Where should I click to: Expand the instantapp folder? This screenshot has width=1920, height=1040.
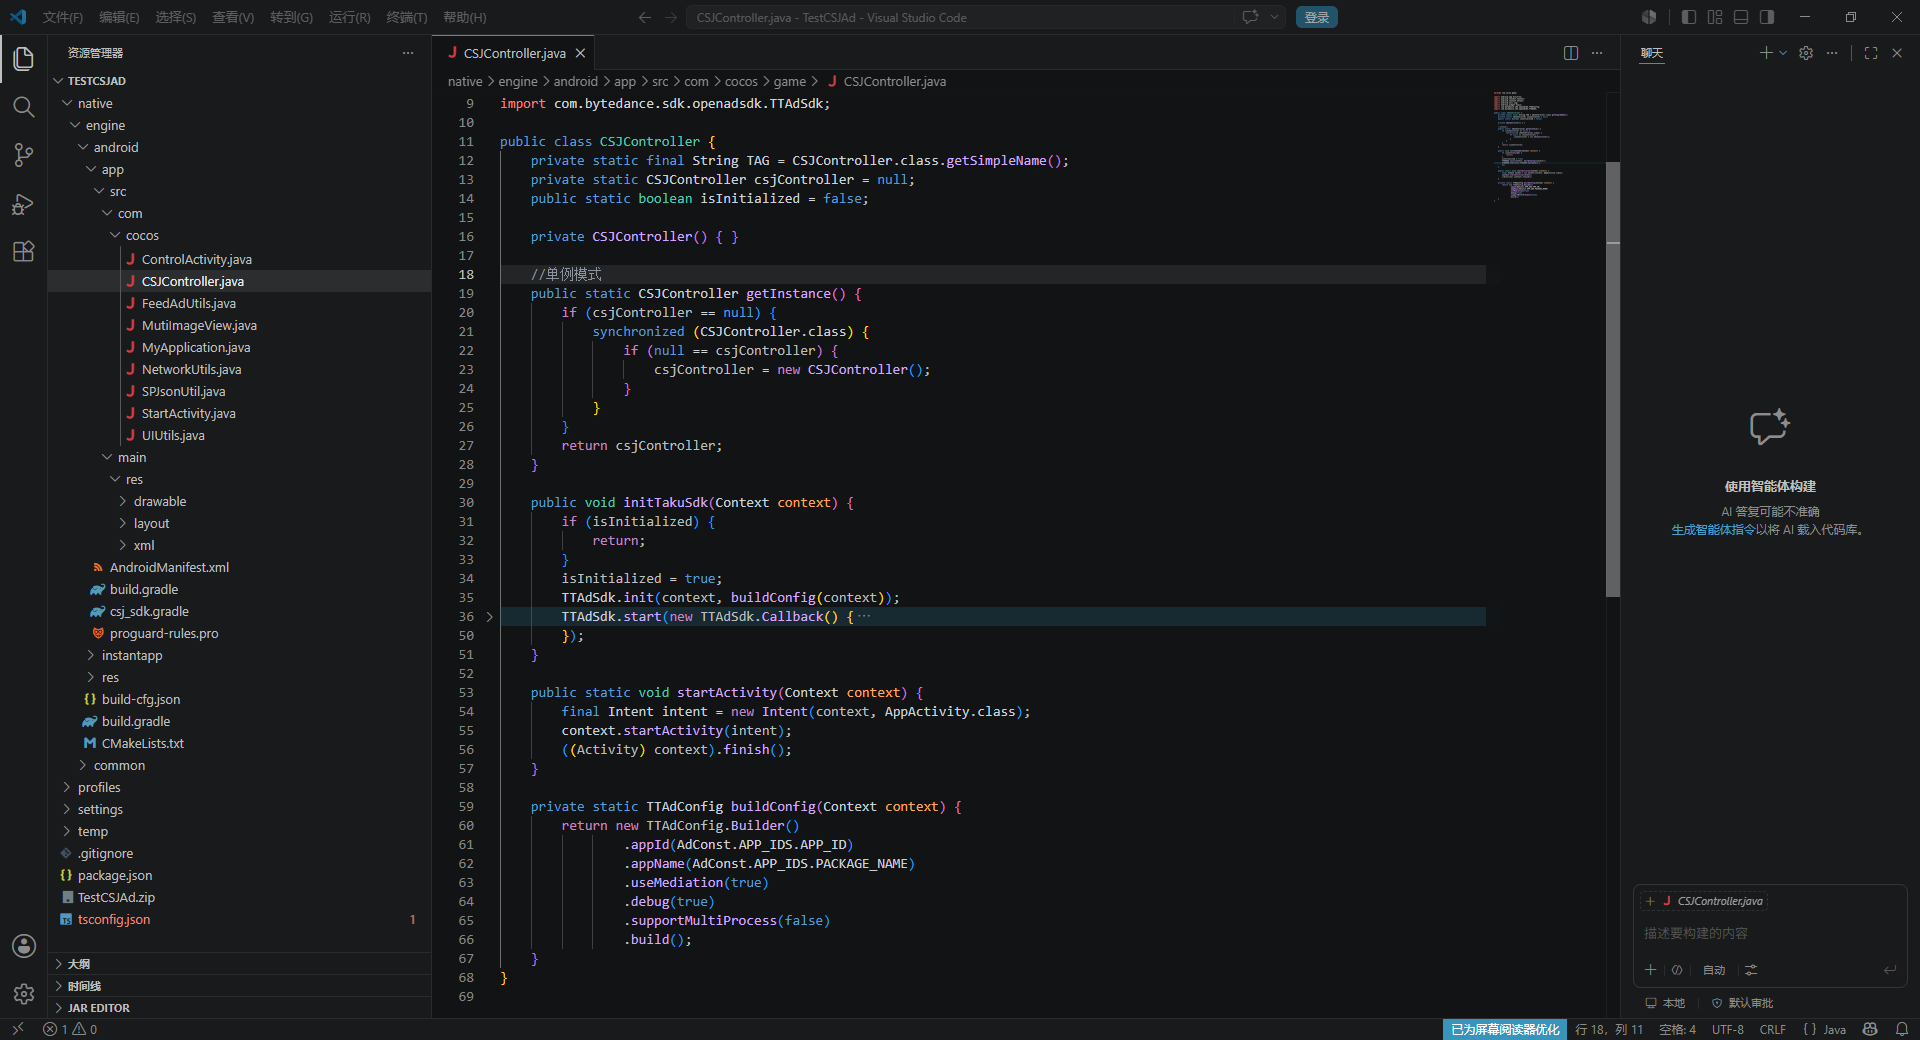tap(132, 656)
